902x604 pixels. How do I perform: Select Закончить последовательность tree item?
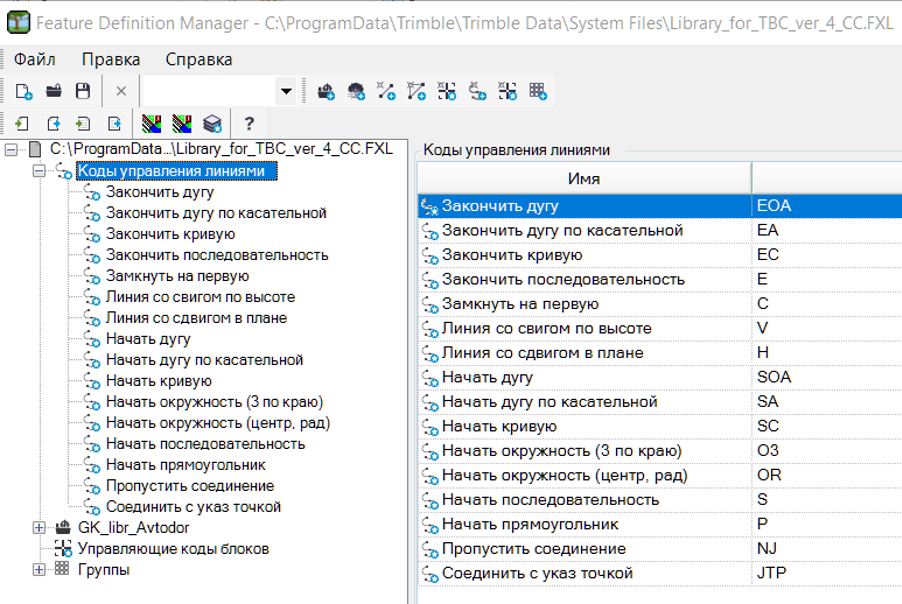pos(217,255)
